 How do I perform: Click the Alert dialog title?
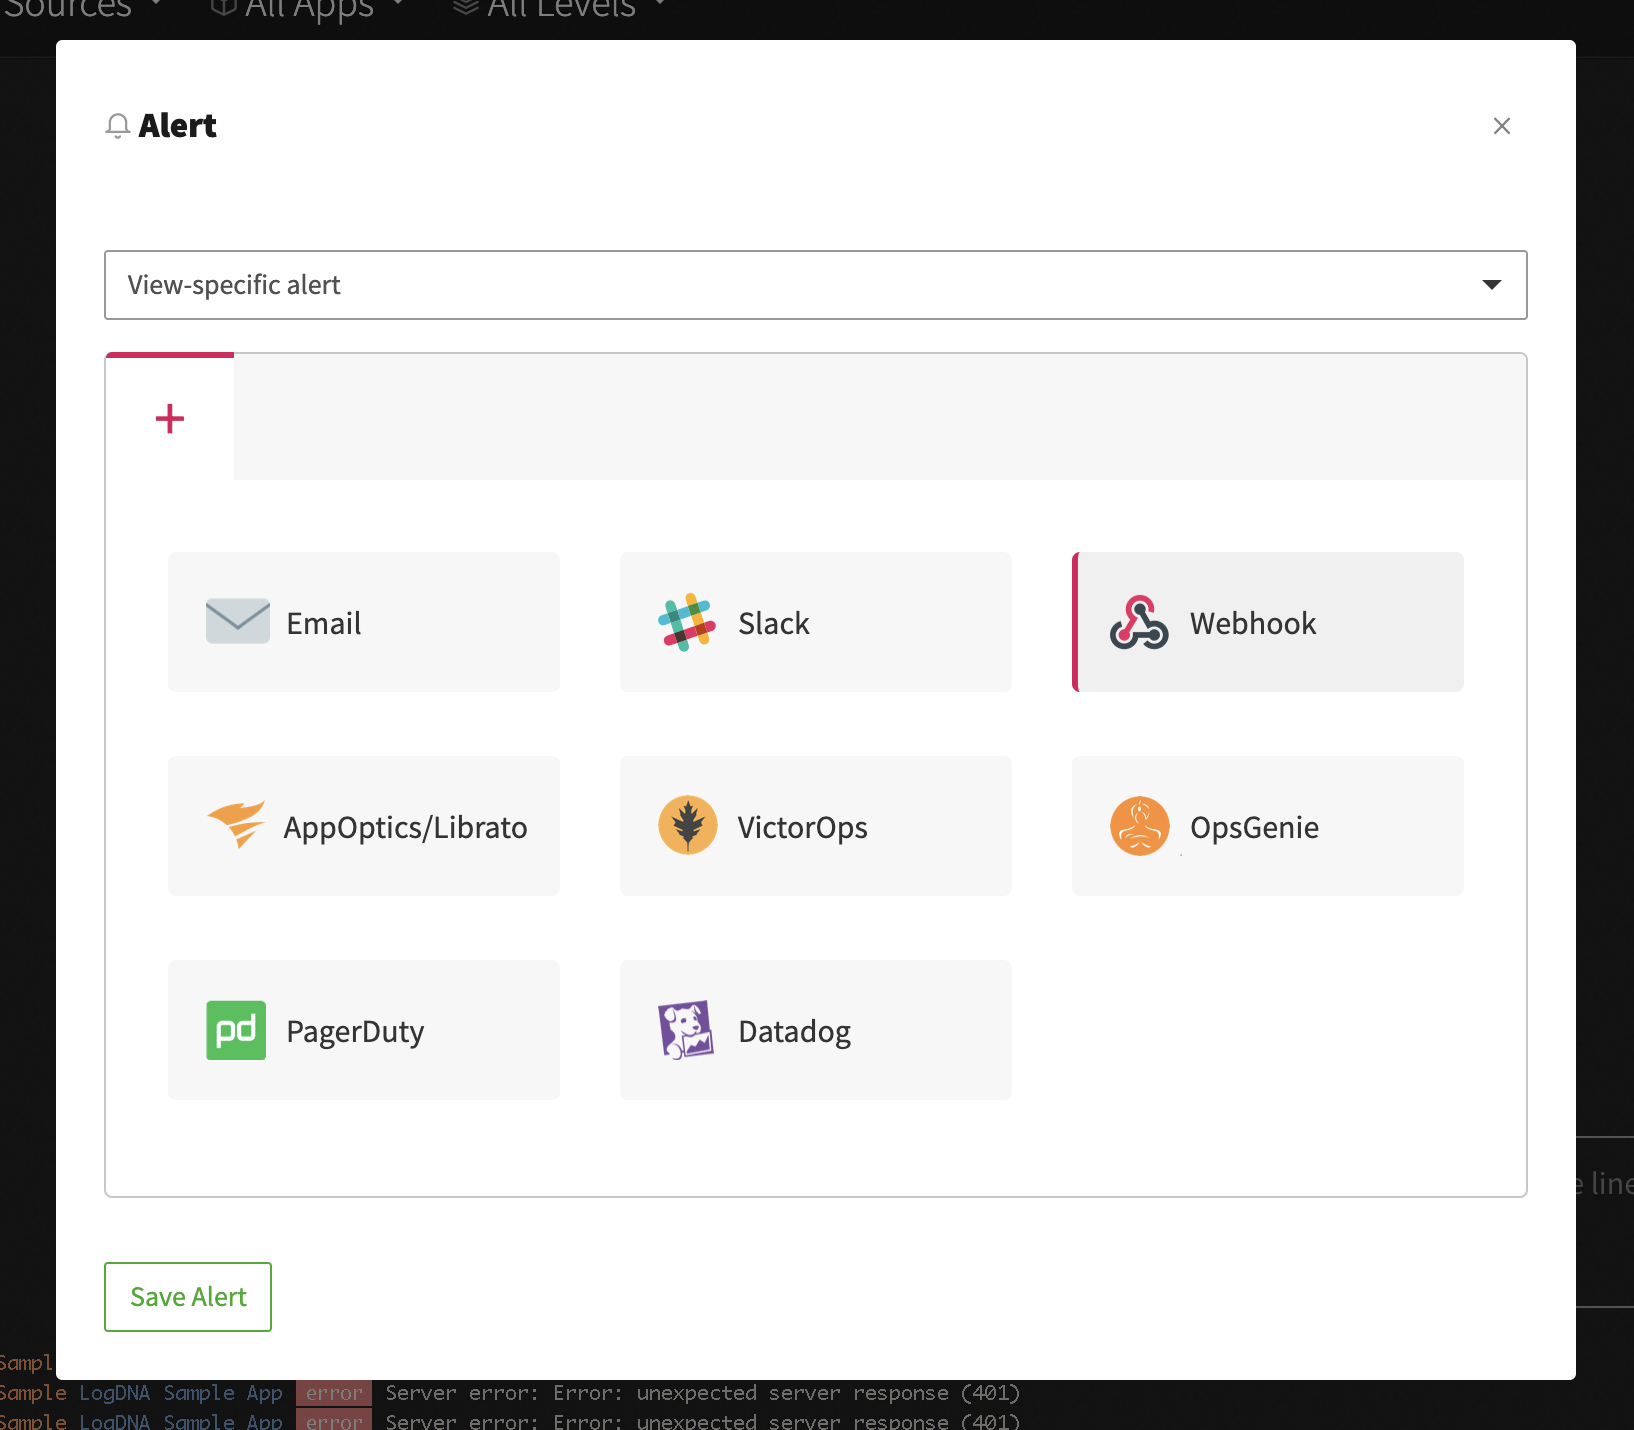click(x=177, y=126)
